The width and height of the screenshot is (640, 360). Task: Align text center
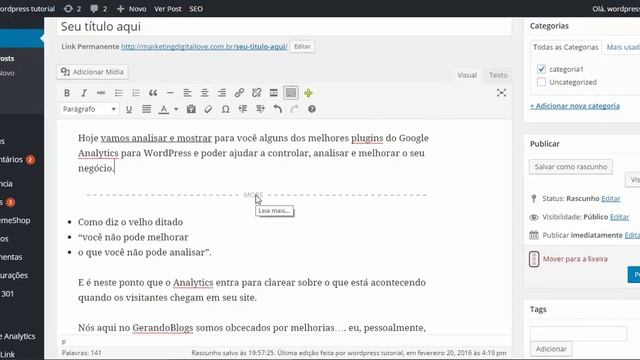(204, 93)
